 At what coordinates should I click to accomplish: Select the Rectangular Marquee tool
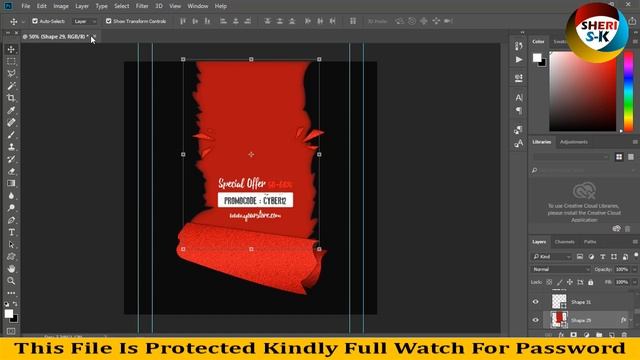pos(11,61)
